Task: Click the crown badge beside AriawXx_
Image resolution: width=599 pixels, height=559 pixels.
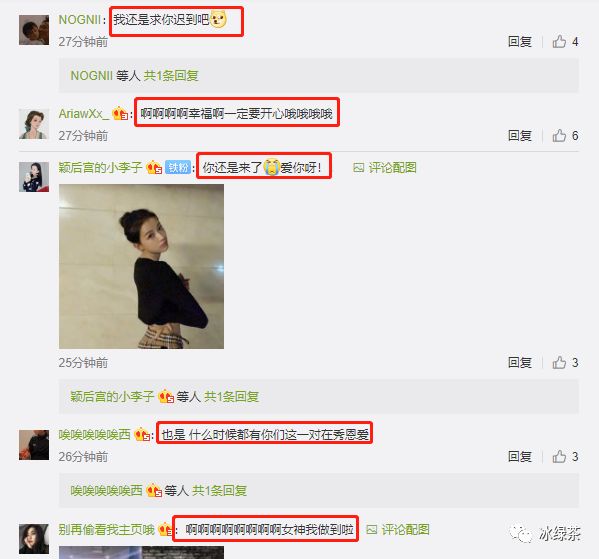Action: pos(120,113)
